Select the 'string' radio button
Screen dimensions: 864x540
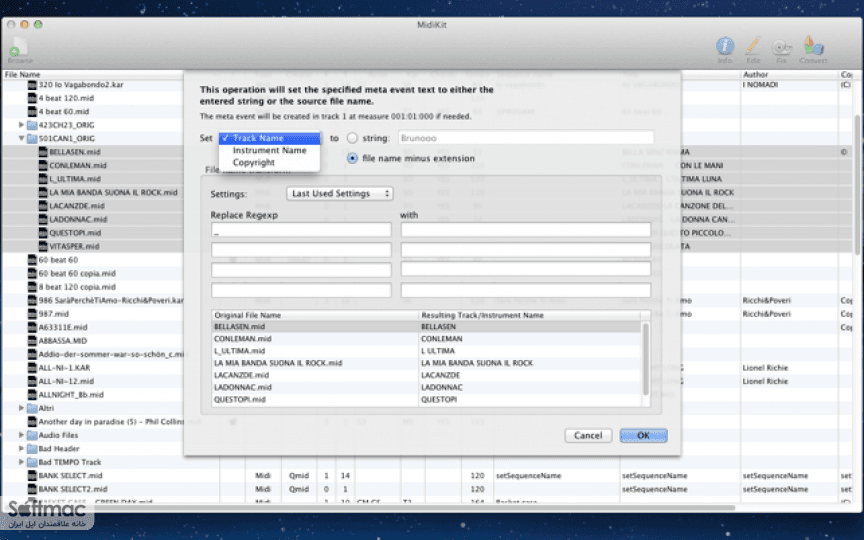point(352,138)
